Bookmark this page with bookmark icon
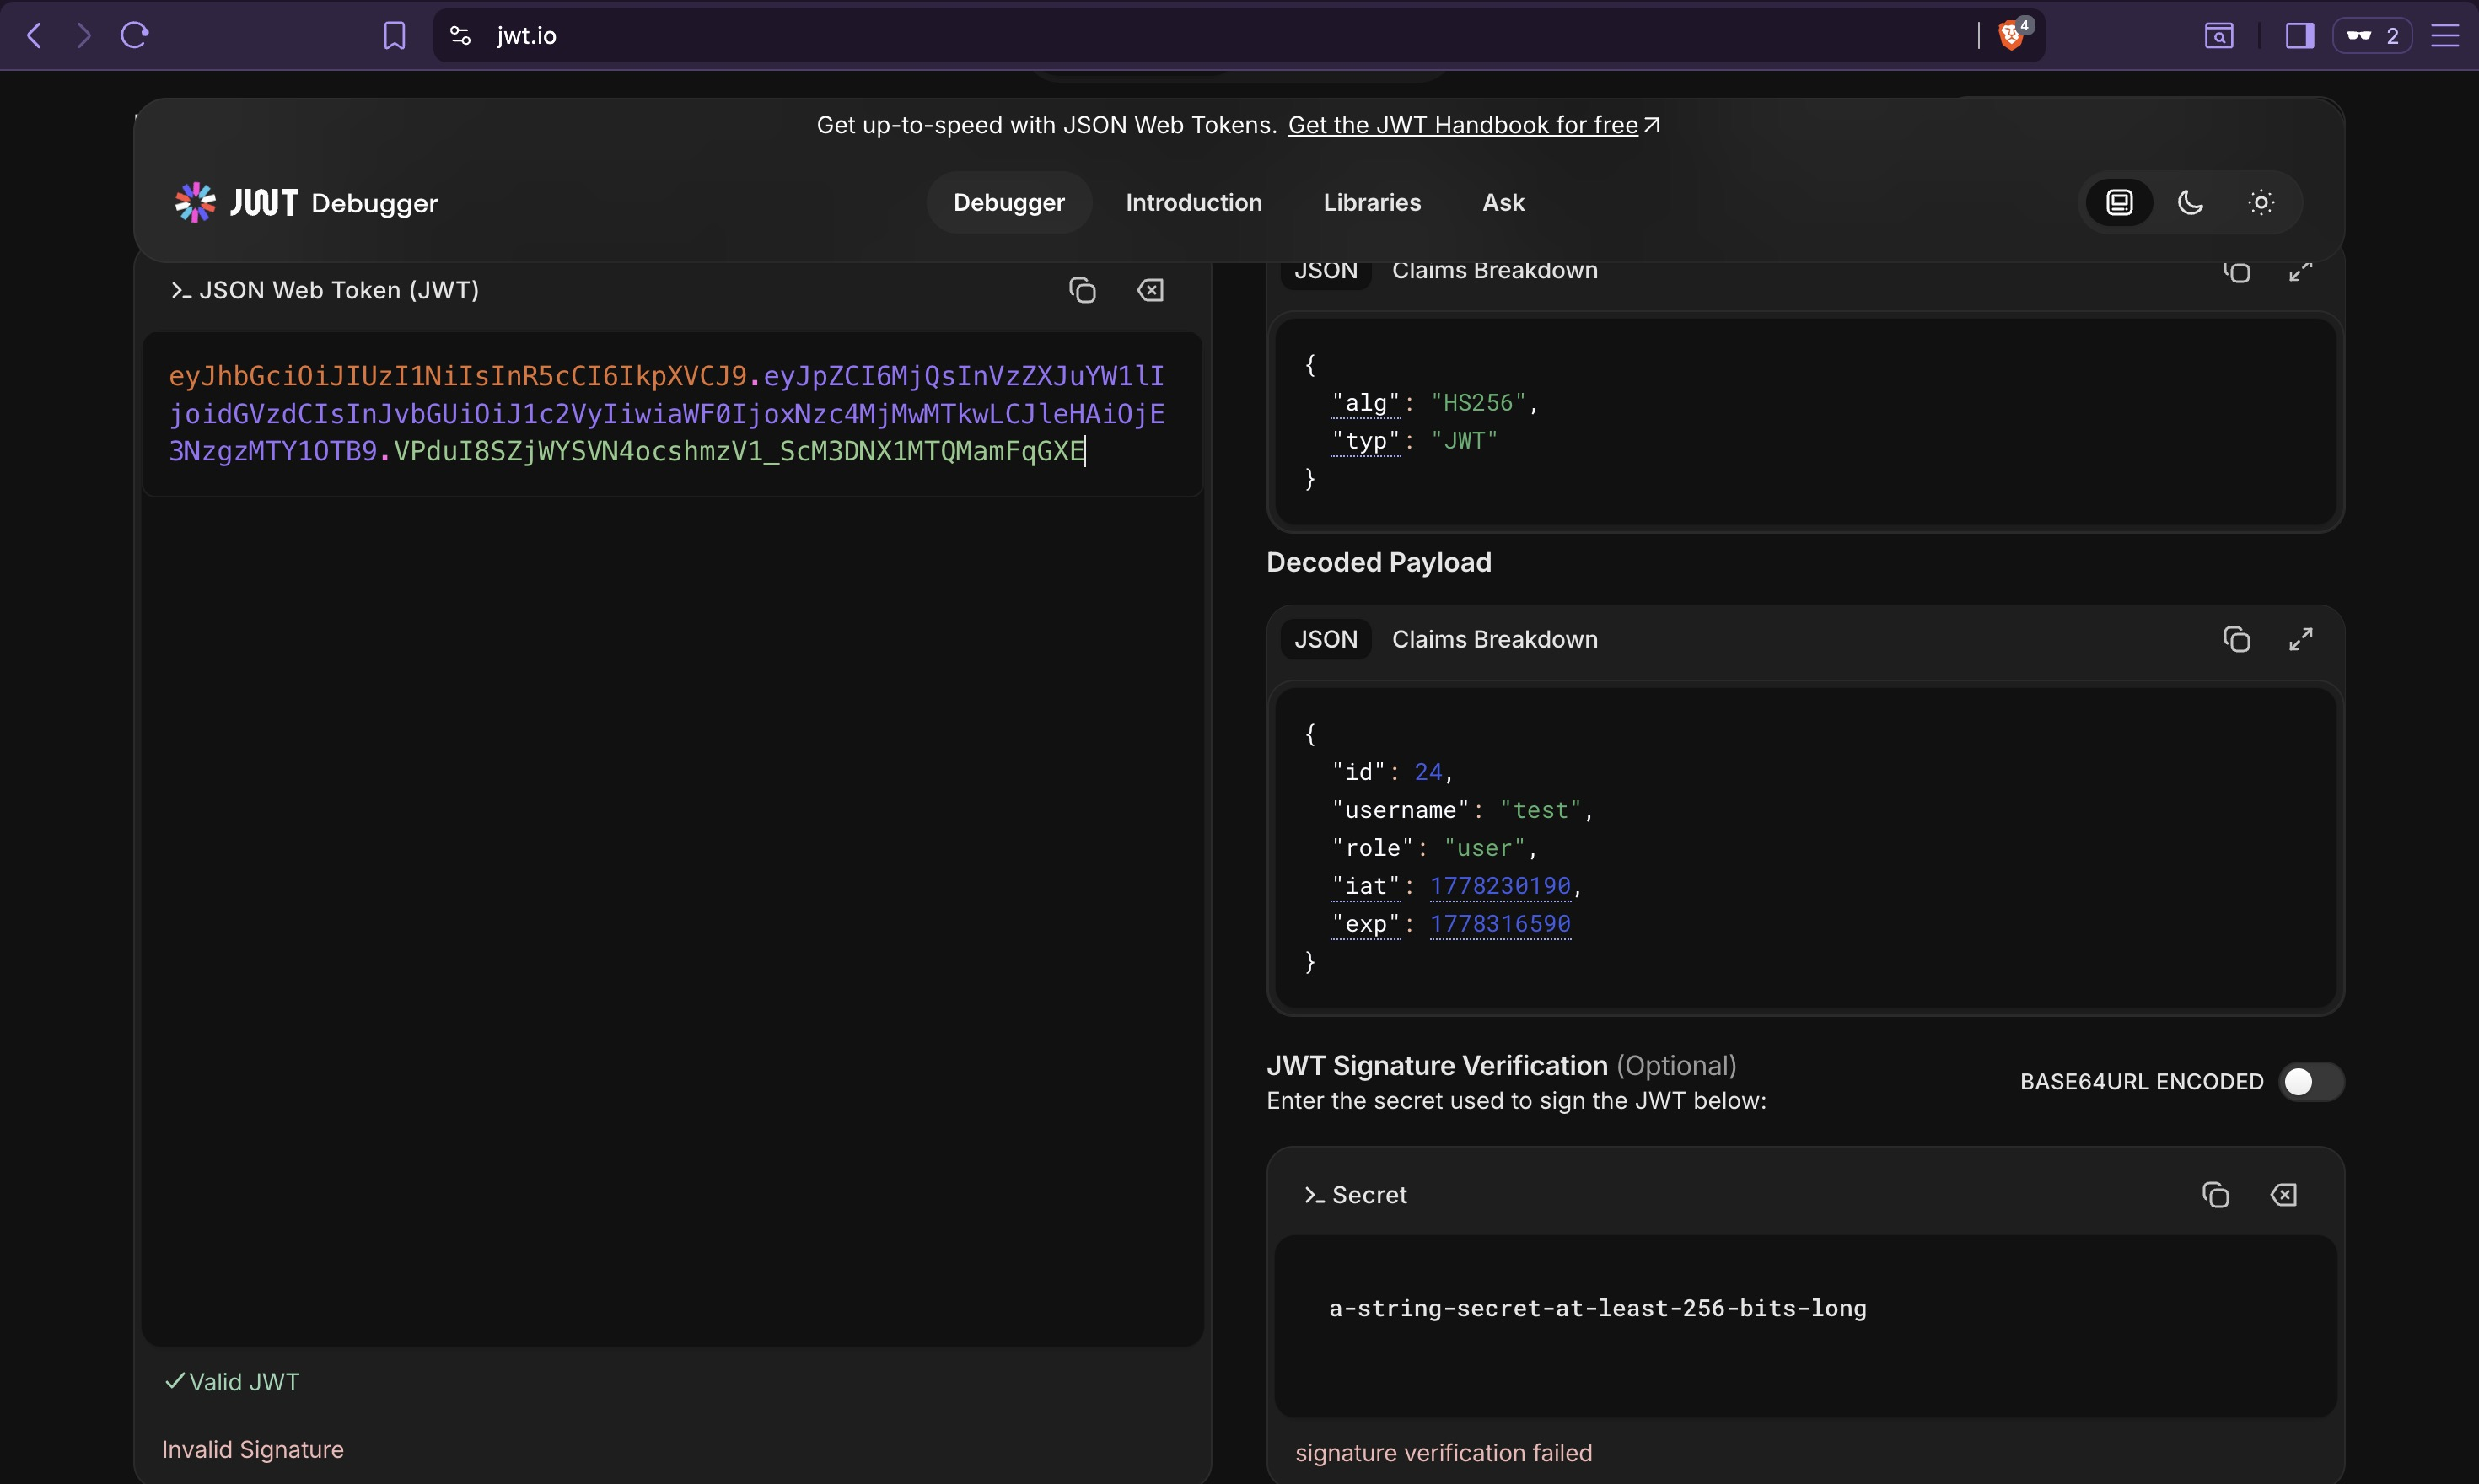This screenshot has width=2479, height=1484. point(394,36)
